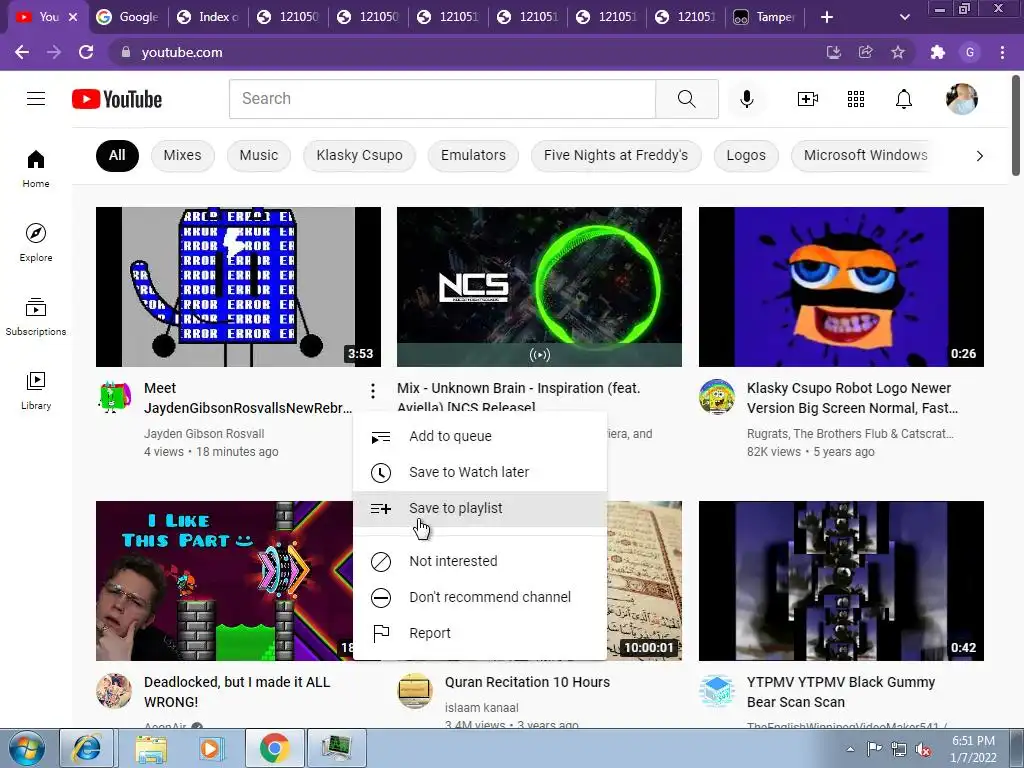Open Meet JaydenGibson video thumbnail
This screenshot has width=1024, height=768.
(238, 287)
